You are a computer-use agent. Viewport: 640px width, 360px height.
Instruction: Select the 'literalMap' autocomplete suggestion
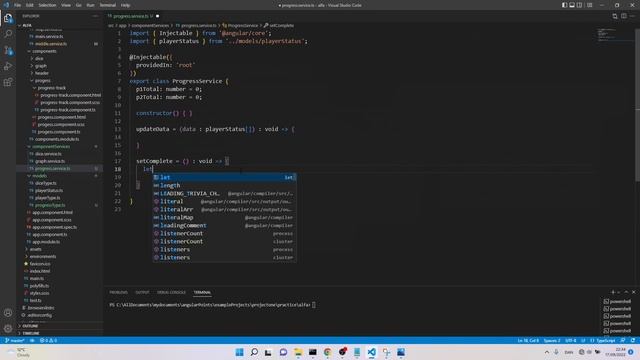coord(224,218)
